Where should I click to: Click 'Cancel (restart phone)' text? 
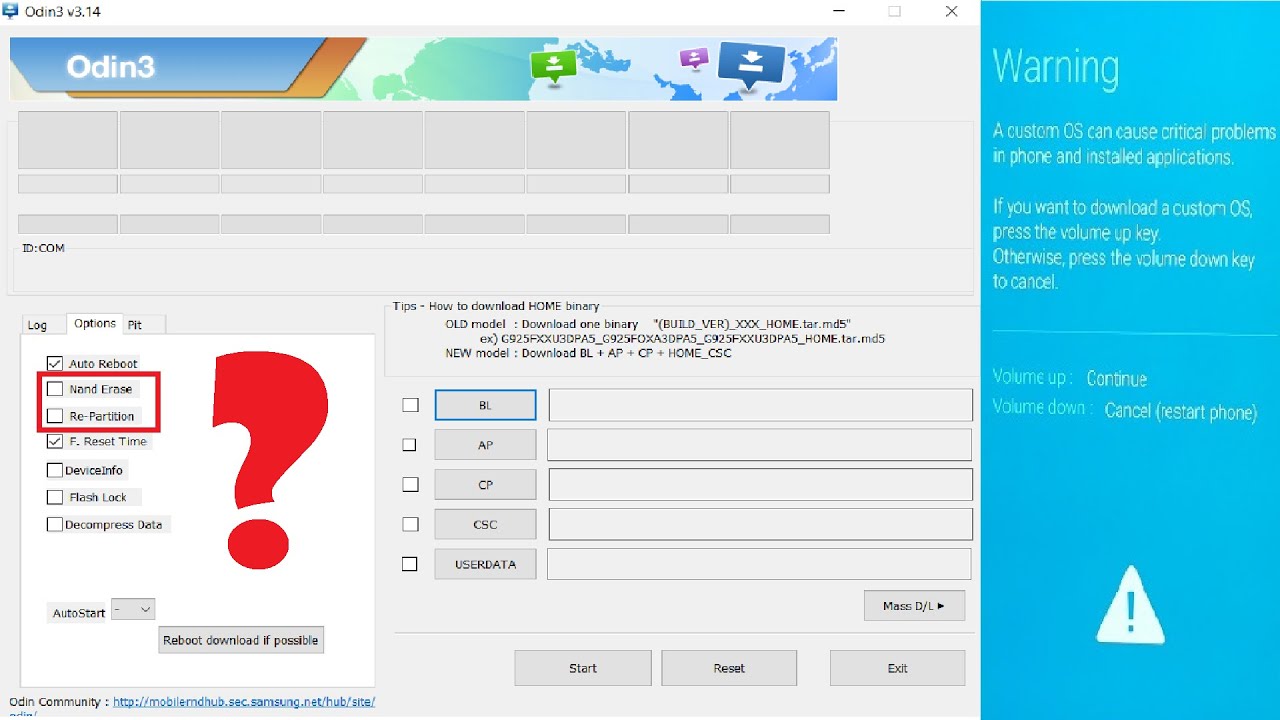pyautogui.click(x=1180, y=411)
